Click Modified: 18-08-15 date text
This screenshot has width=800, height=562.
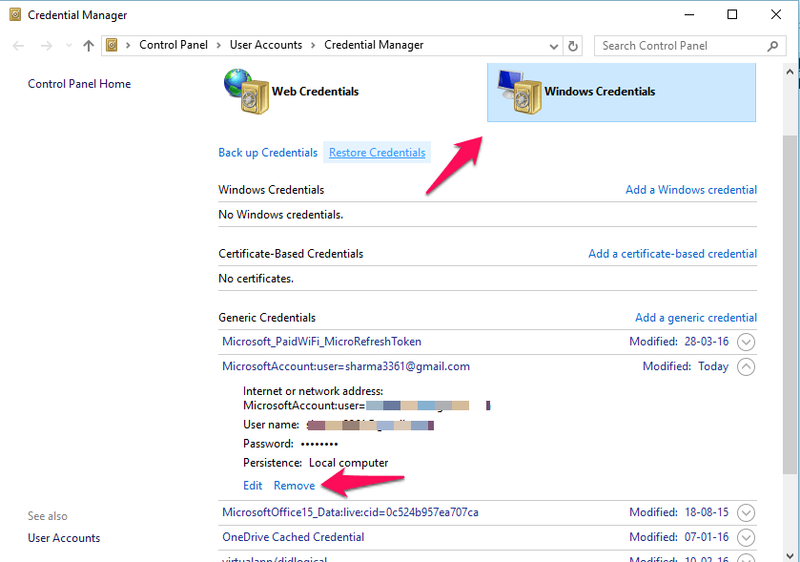tap(679, 512)
